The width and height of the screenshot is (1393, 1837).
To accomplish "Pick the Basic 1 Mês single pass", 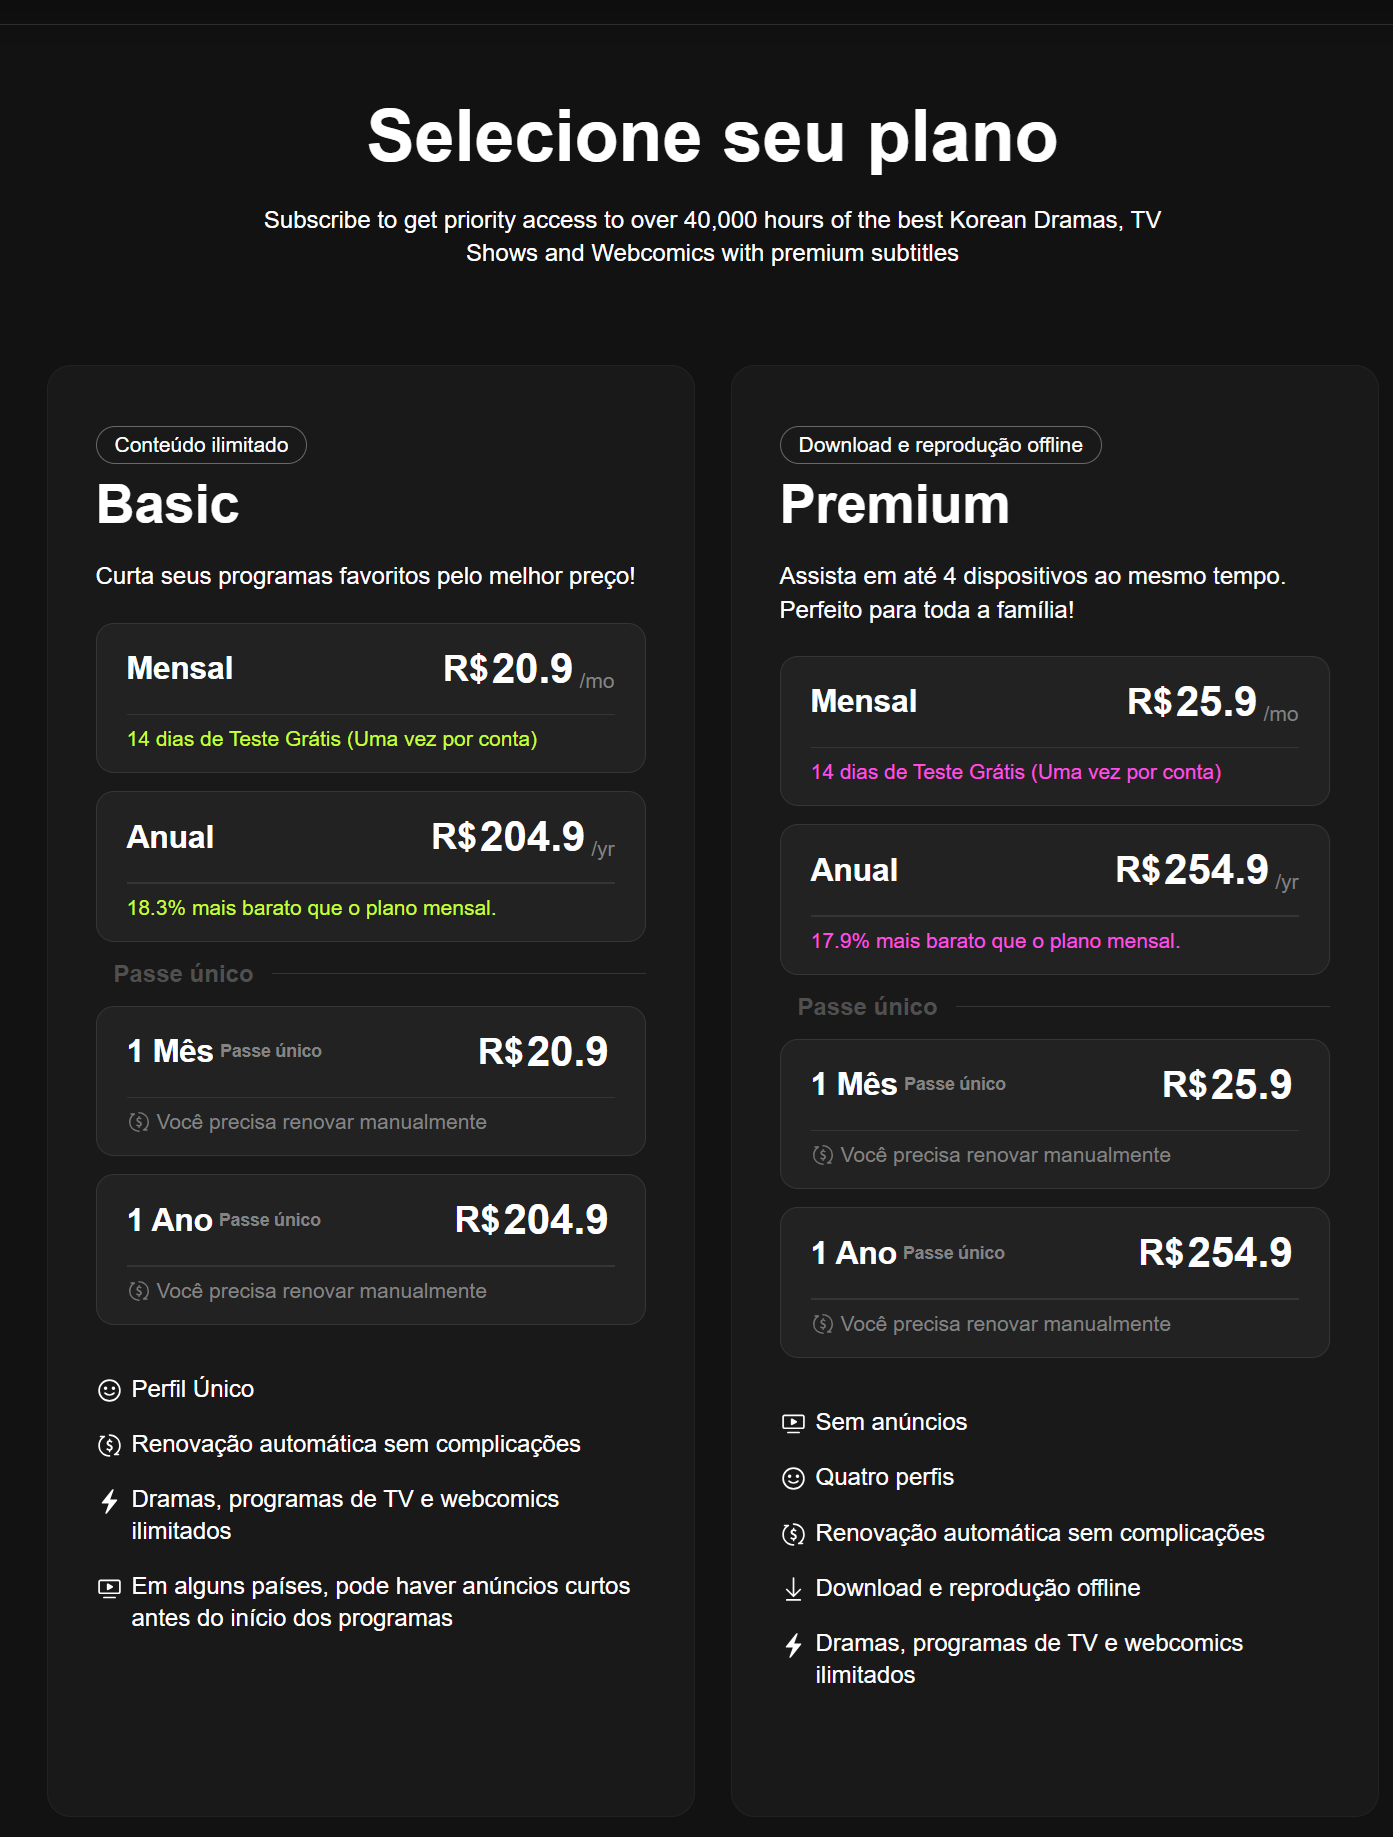I will (370, 1080).
